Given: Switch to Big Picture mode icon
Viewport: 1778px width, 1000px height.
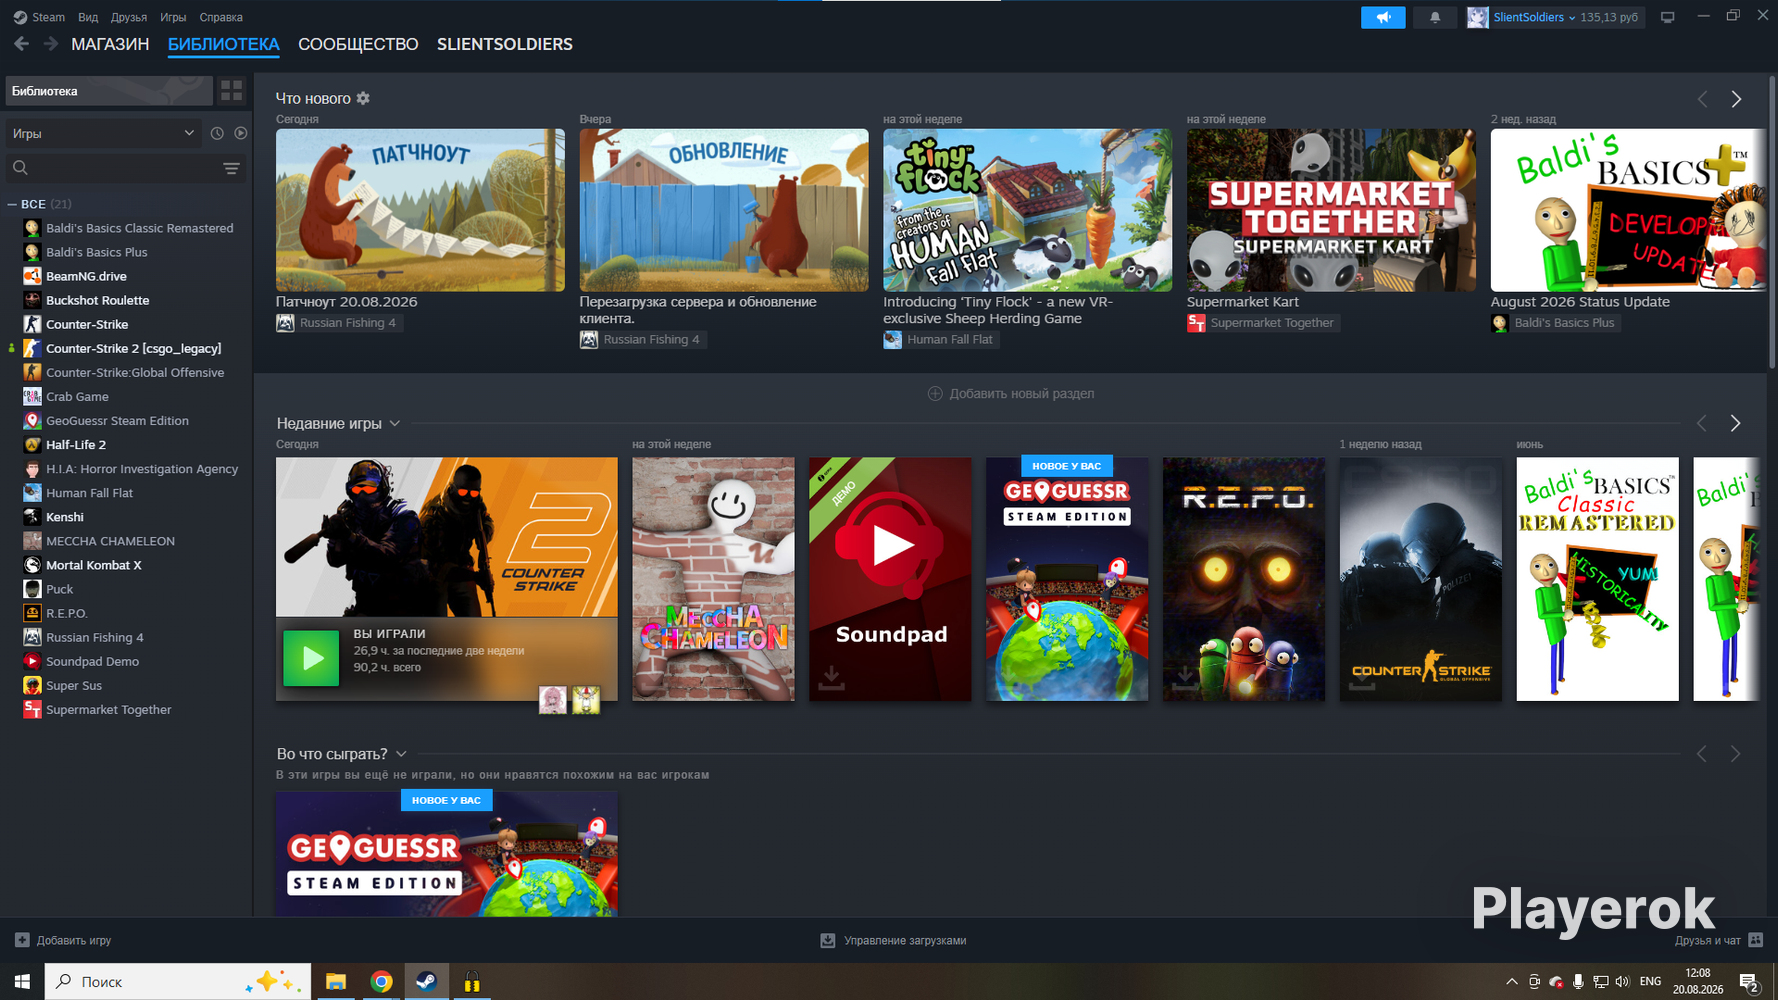Looking at the screenshot, I should click(x=1667, y=17).
